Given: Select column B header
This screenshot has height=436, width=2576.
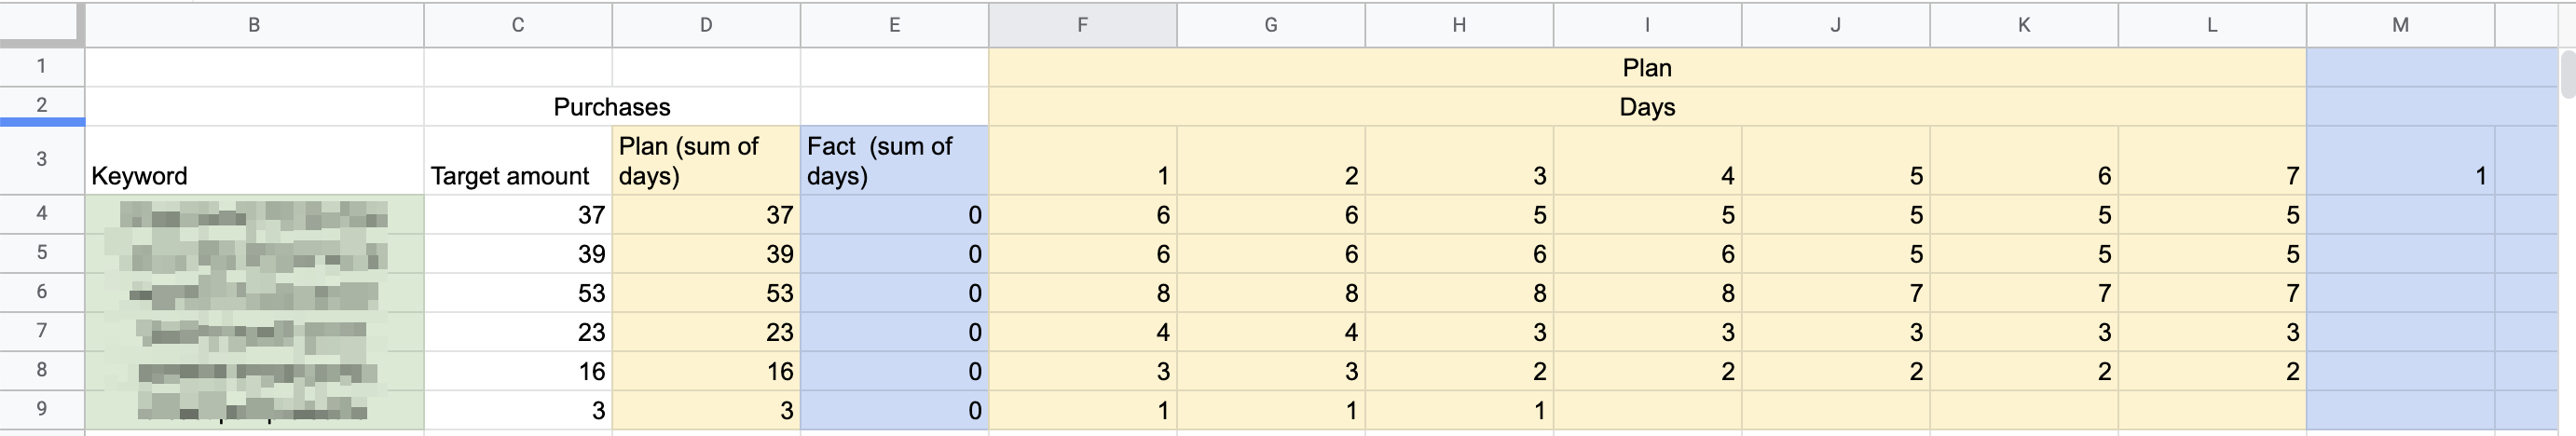Looking at the screenshot, I should [x=254, y=25].
